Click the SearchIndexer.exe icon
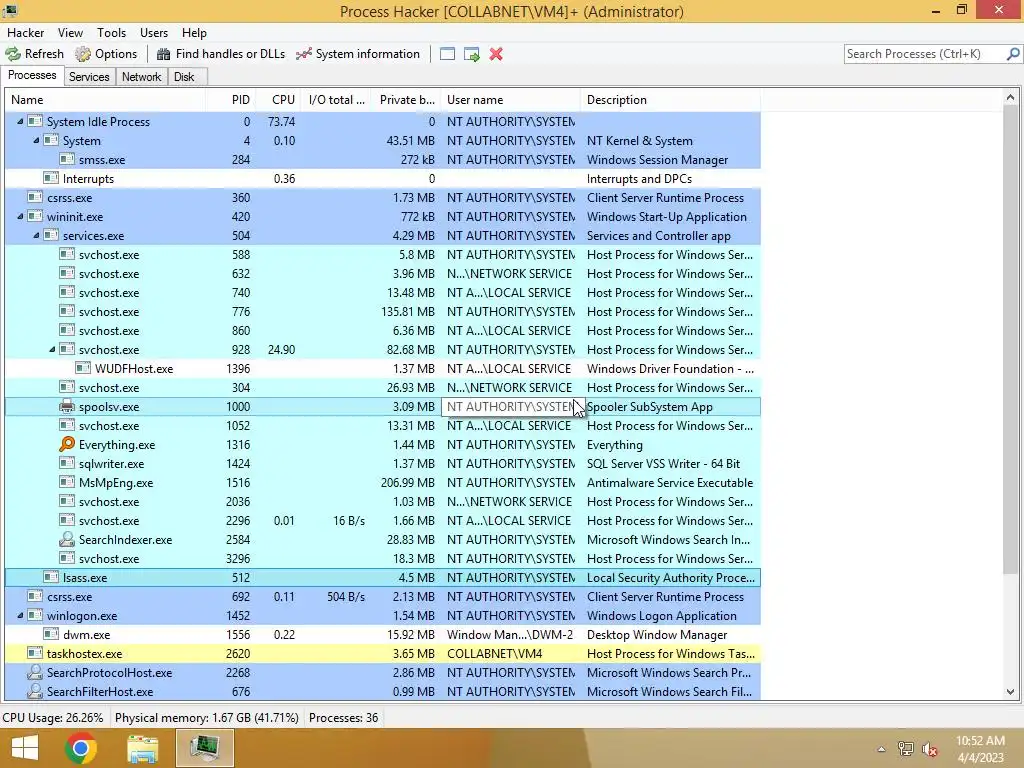1024x768 pixels. [x=67, y=539]
